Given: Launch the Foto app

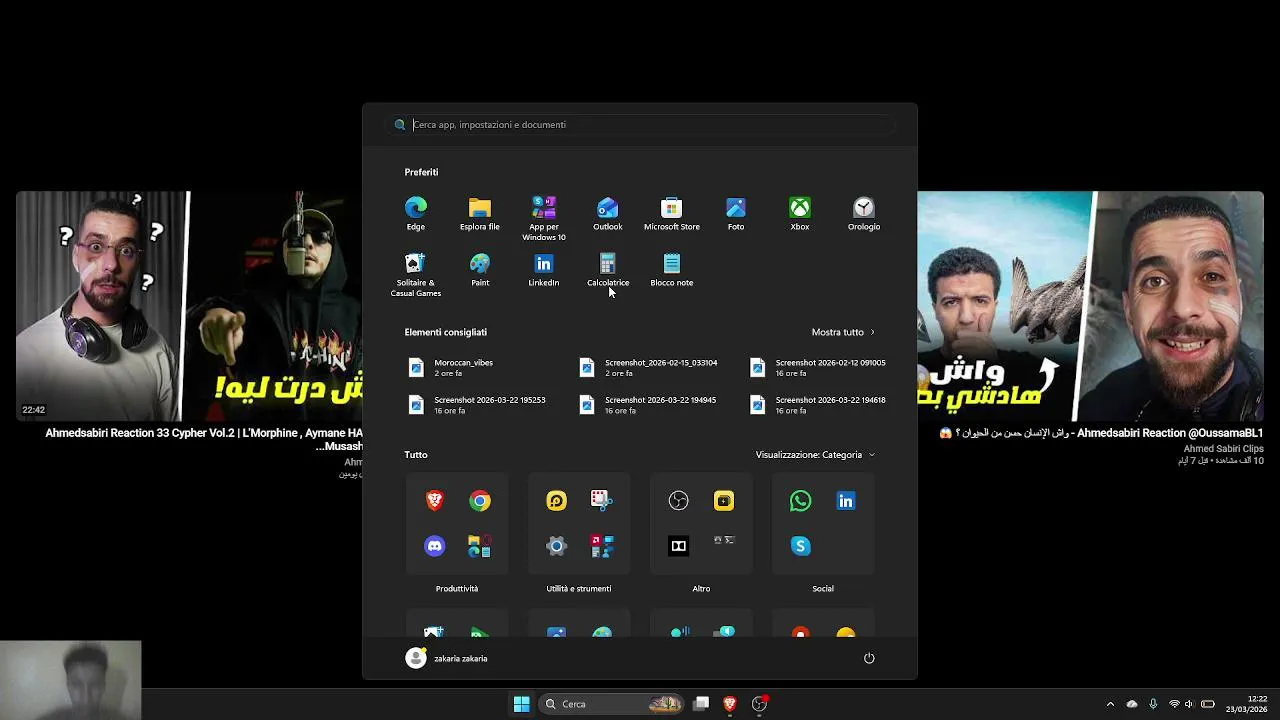Looking at the screenshot, I should click(x=736, y=214).
